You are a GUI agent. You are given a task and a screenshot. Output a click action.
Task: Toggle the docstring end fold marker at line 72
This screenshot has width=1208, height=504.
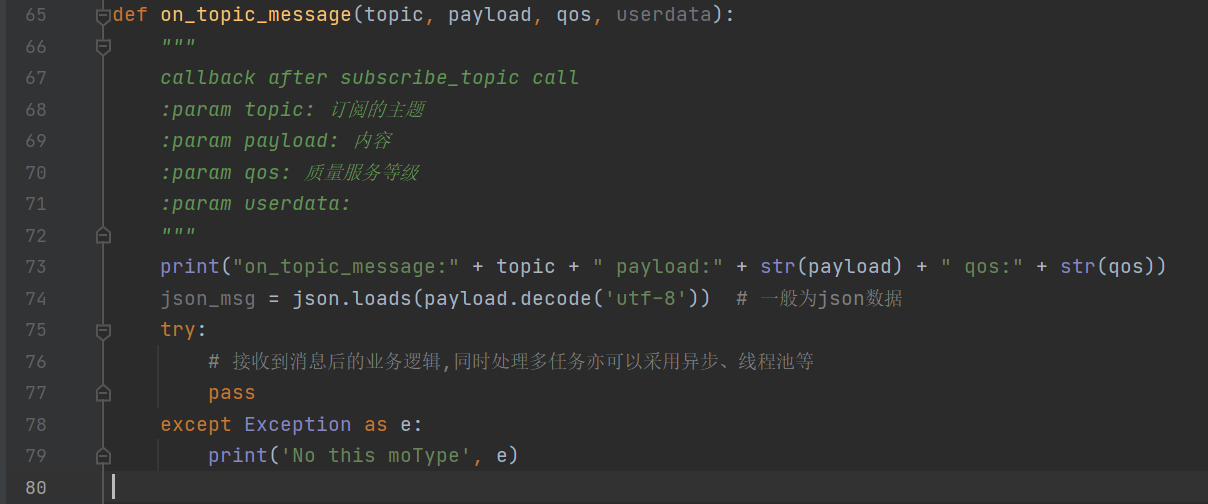coord(102,235)
